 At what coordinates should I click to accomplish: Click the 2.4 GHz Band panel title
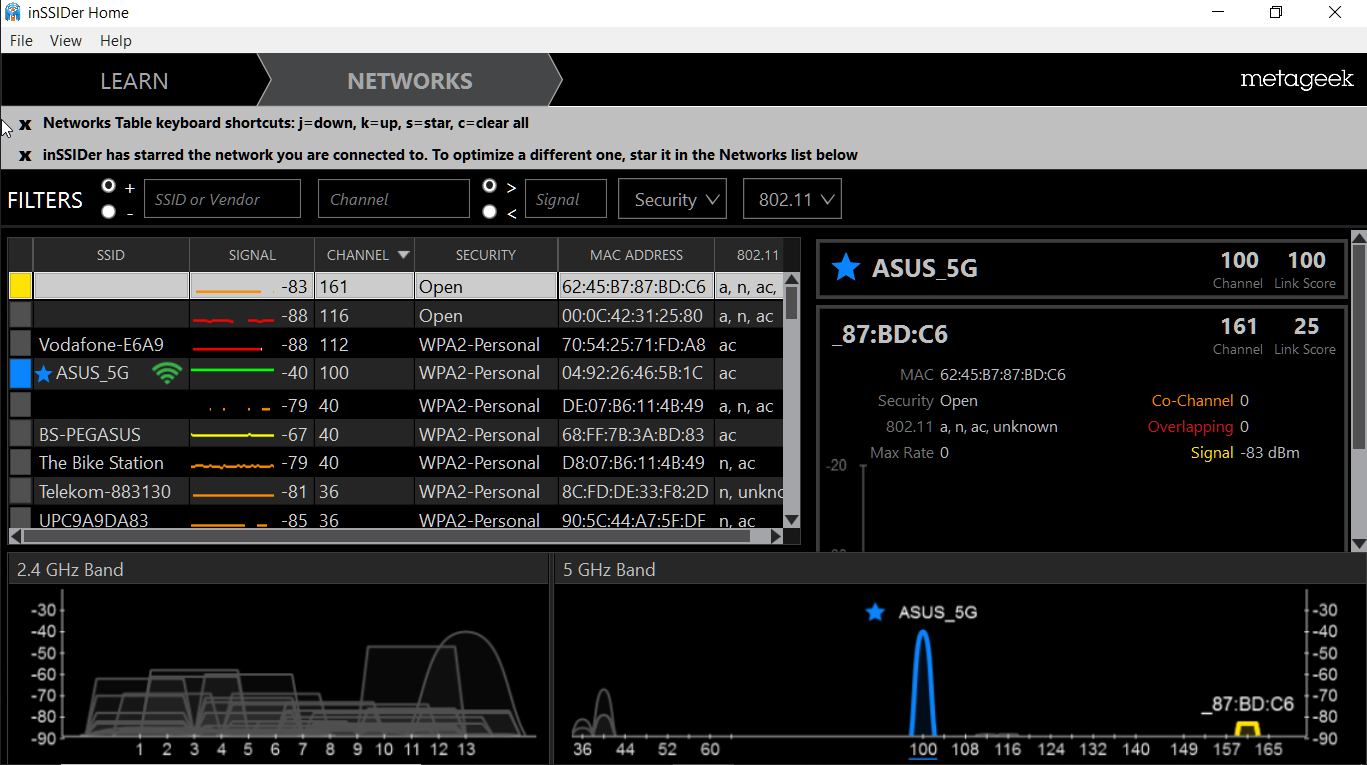70,570
